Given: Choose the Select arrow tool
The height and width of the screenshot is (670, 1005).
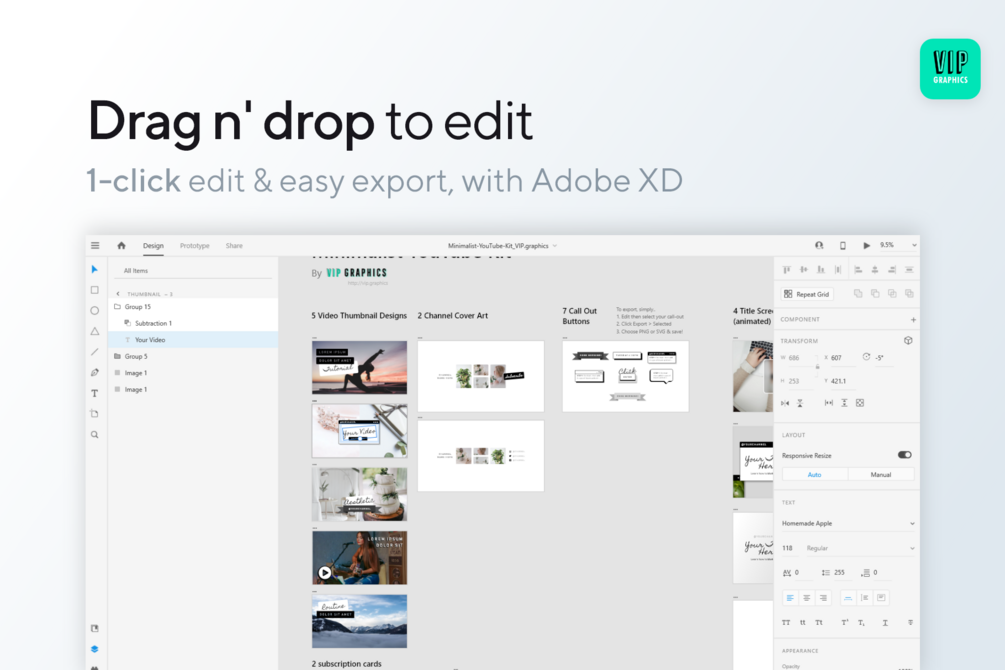Looking at the screenshot, I should (95, 269).
